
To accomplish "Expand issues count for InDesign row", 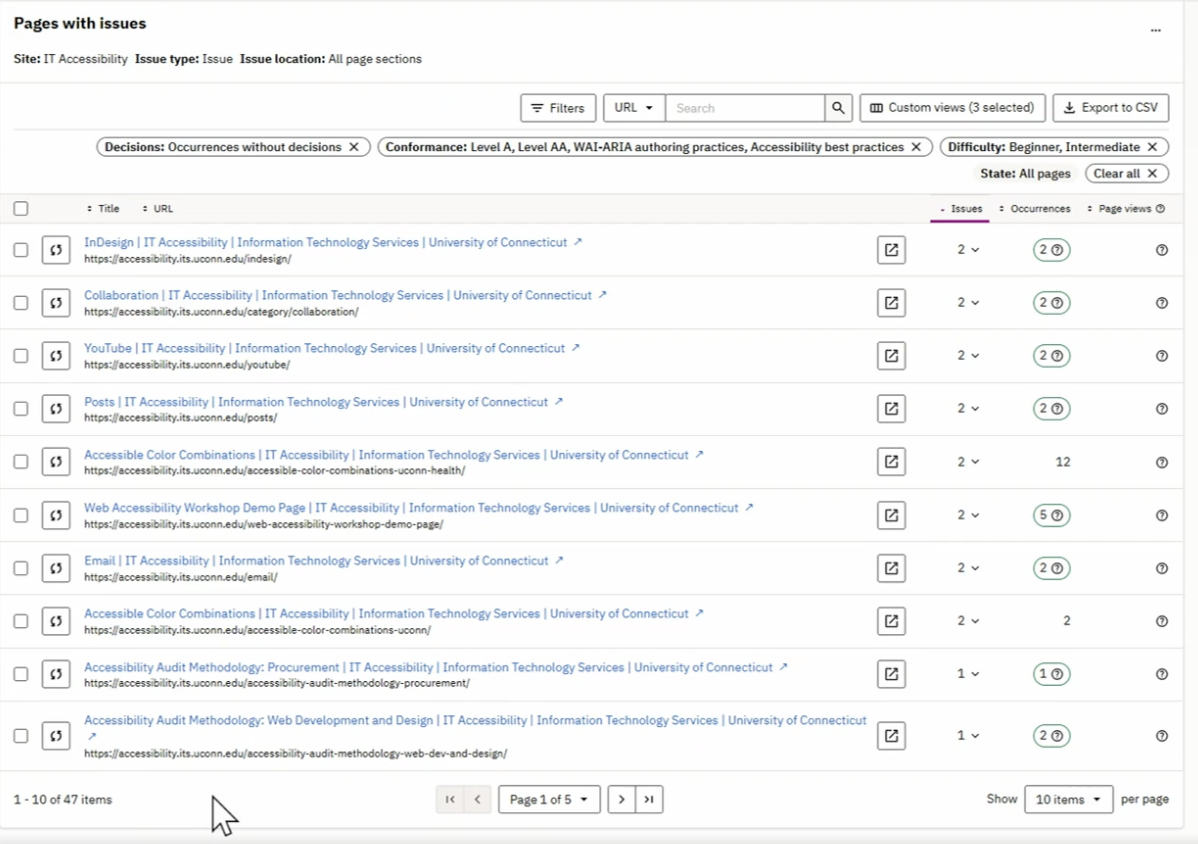I will [968, 250].
